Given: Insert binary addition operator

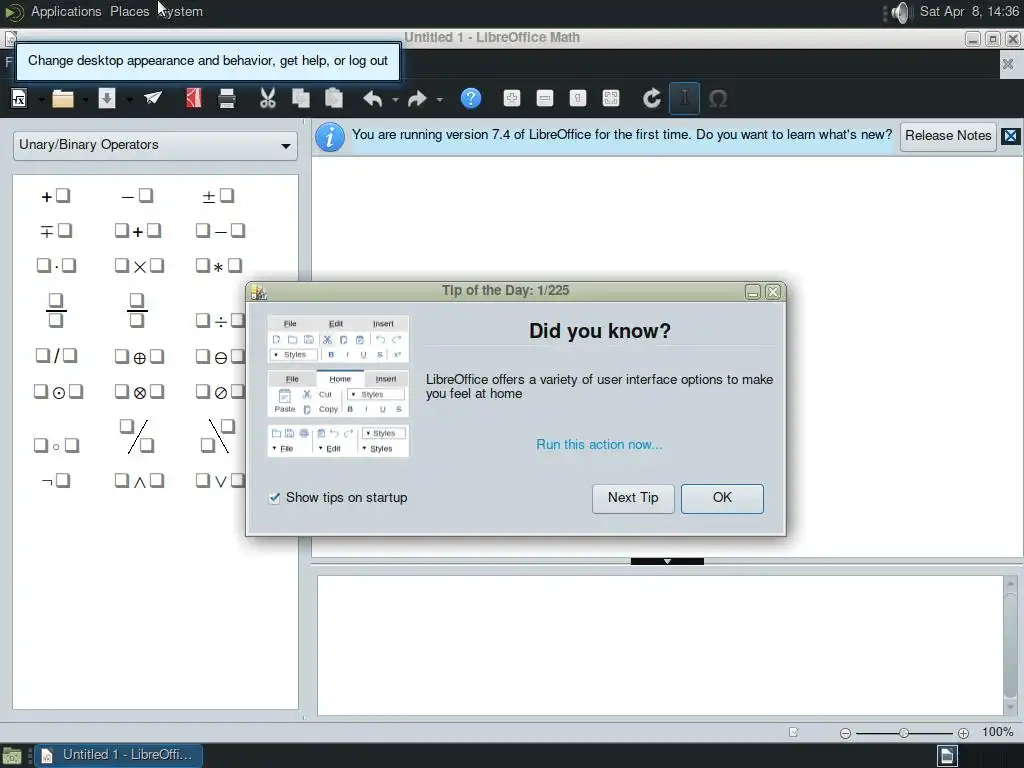Looking at the screenshot, I should pyautogui.click(x=138, y=231).
